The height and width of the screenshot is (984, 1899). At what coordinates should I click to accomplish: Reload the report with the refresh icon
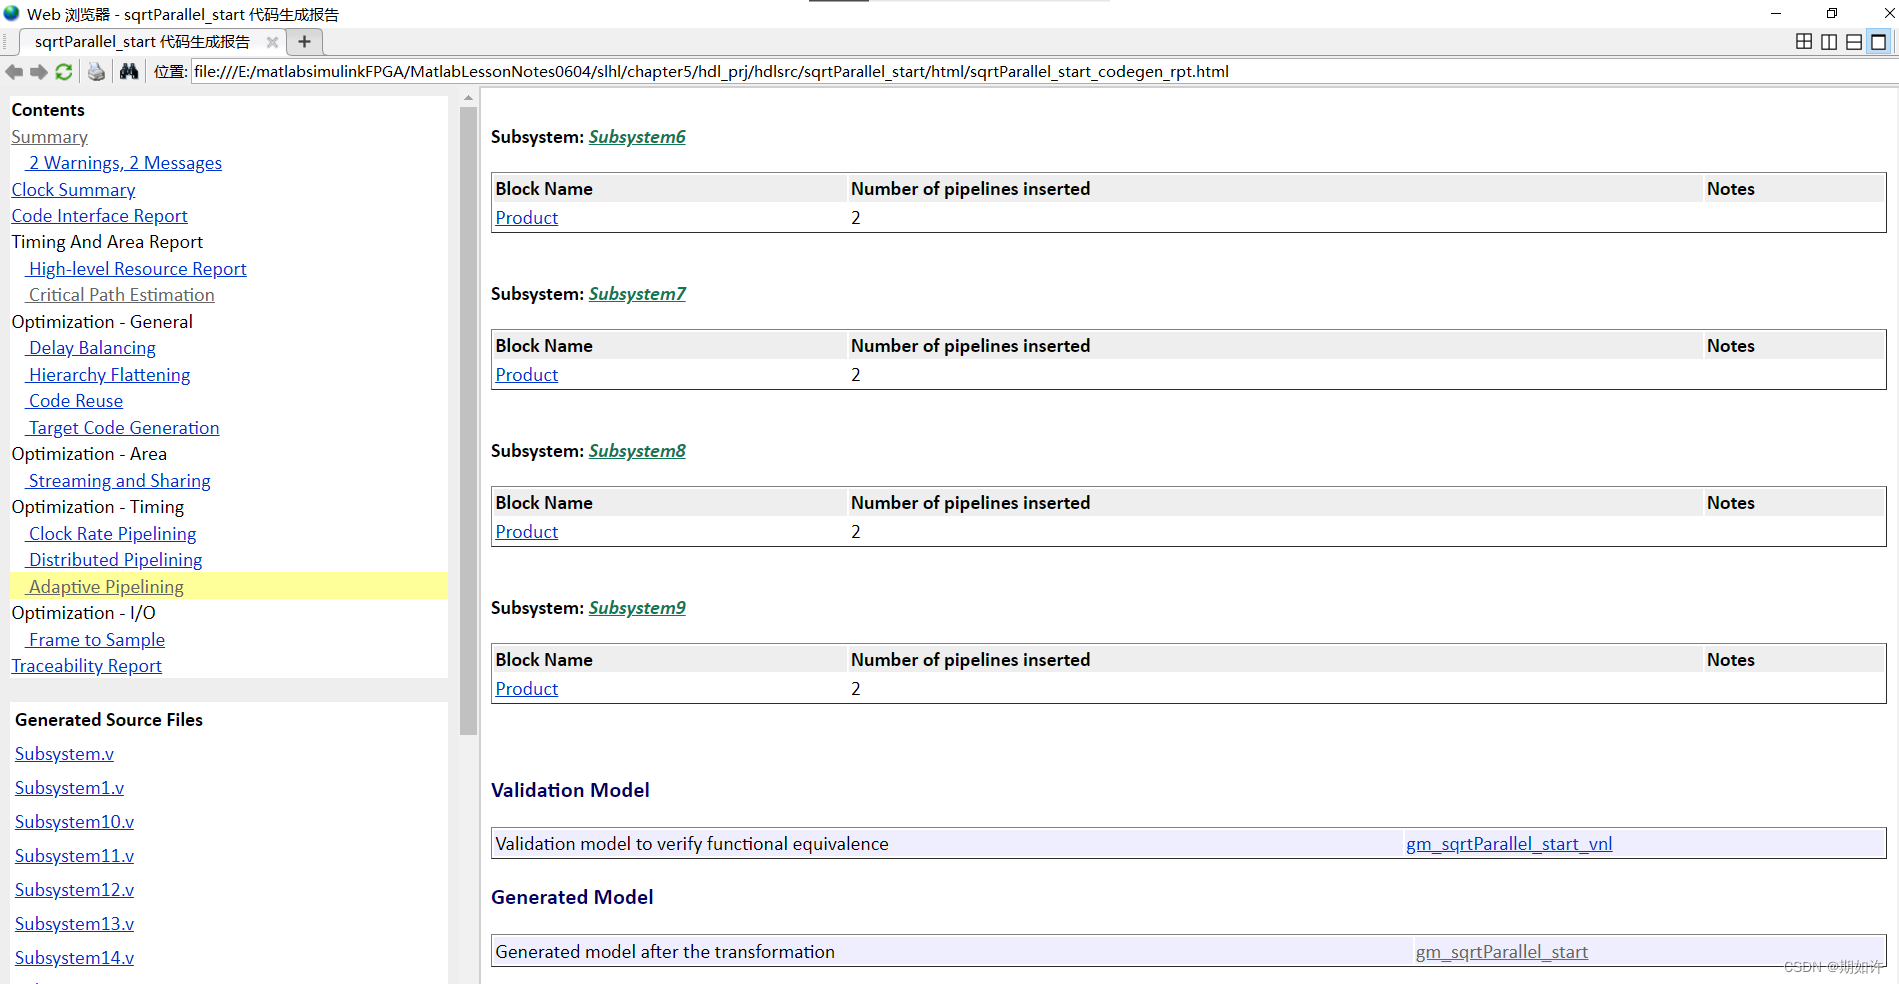point(63,71)
